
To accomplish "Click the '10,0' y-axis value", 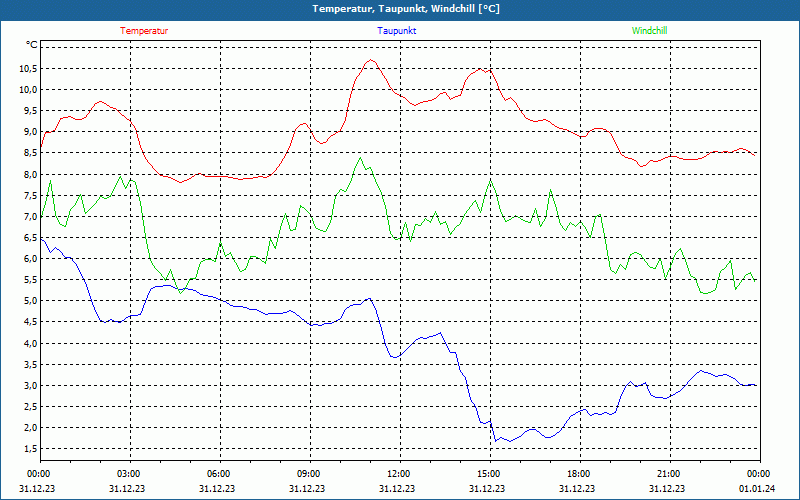I will (29, 90).
